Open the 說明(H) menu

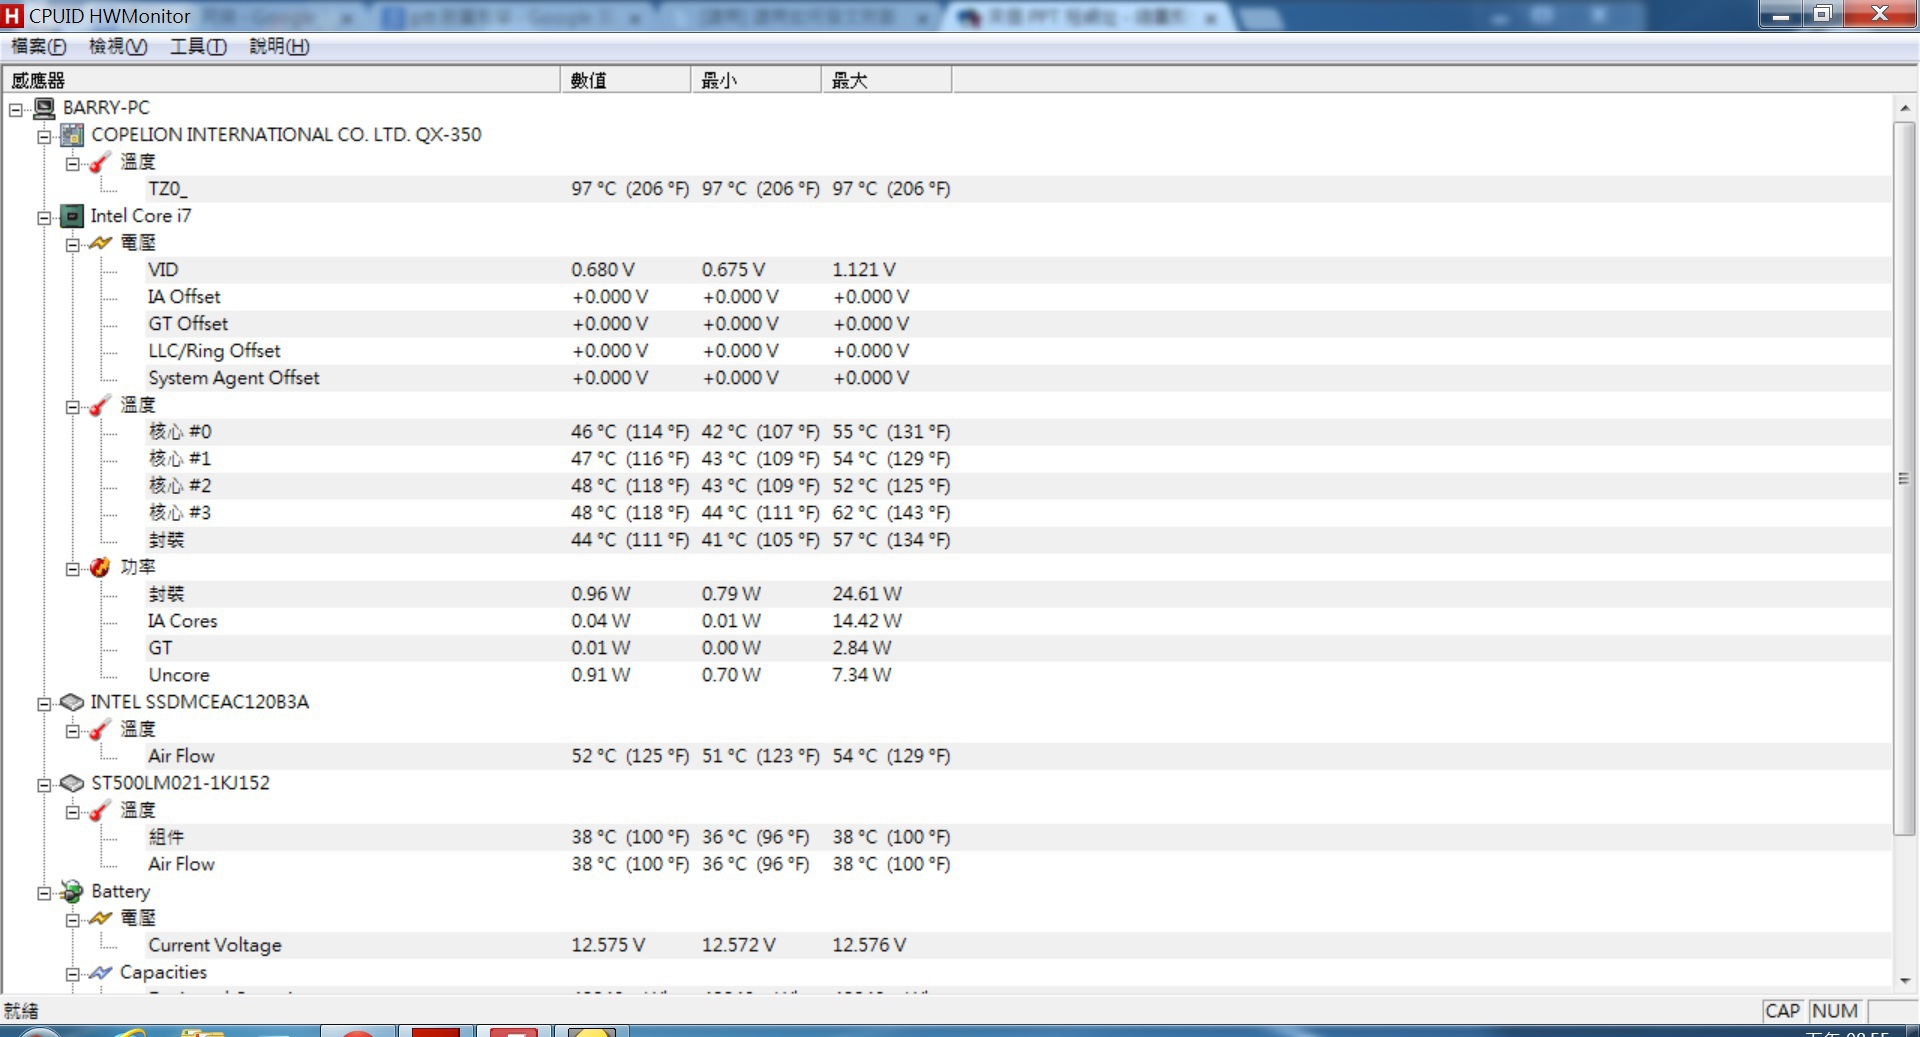(279, 47)
